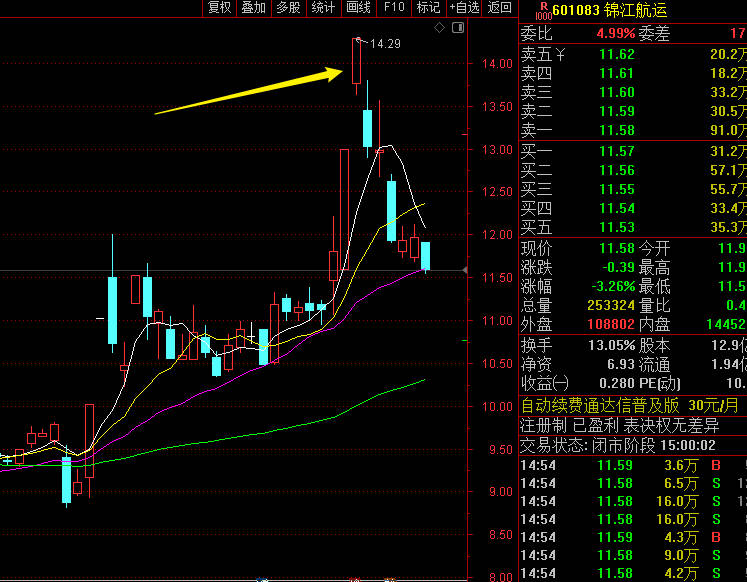Select the 画线 drawing tools button
The height and width of the screenshot is (582, 747).
(x=358, y=8)
